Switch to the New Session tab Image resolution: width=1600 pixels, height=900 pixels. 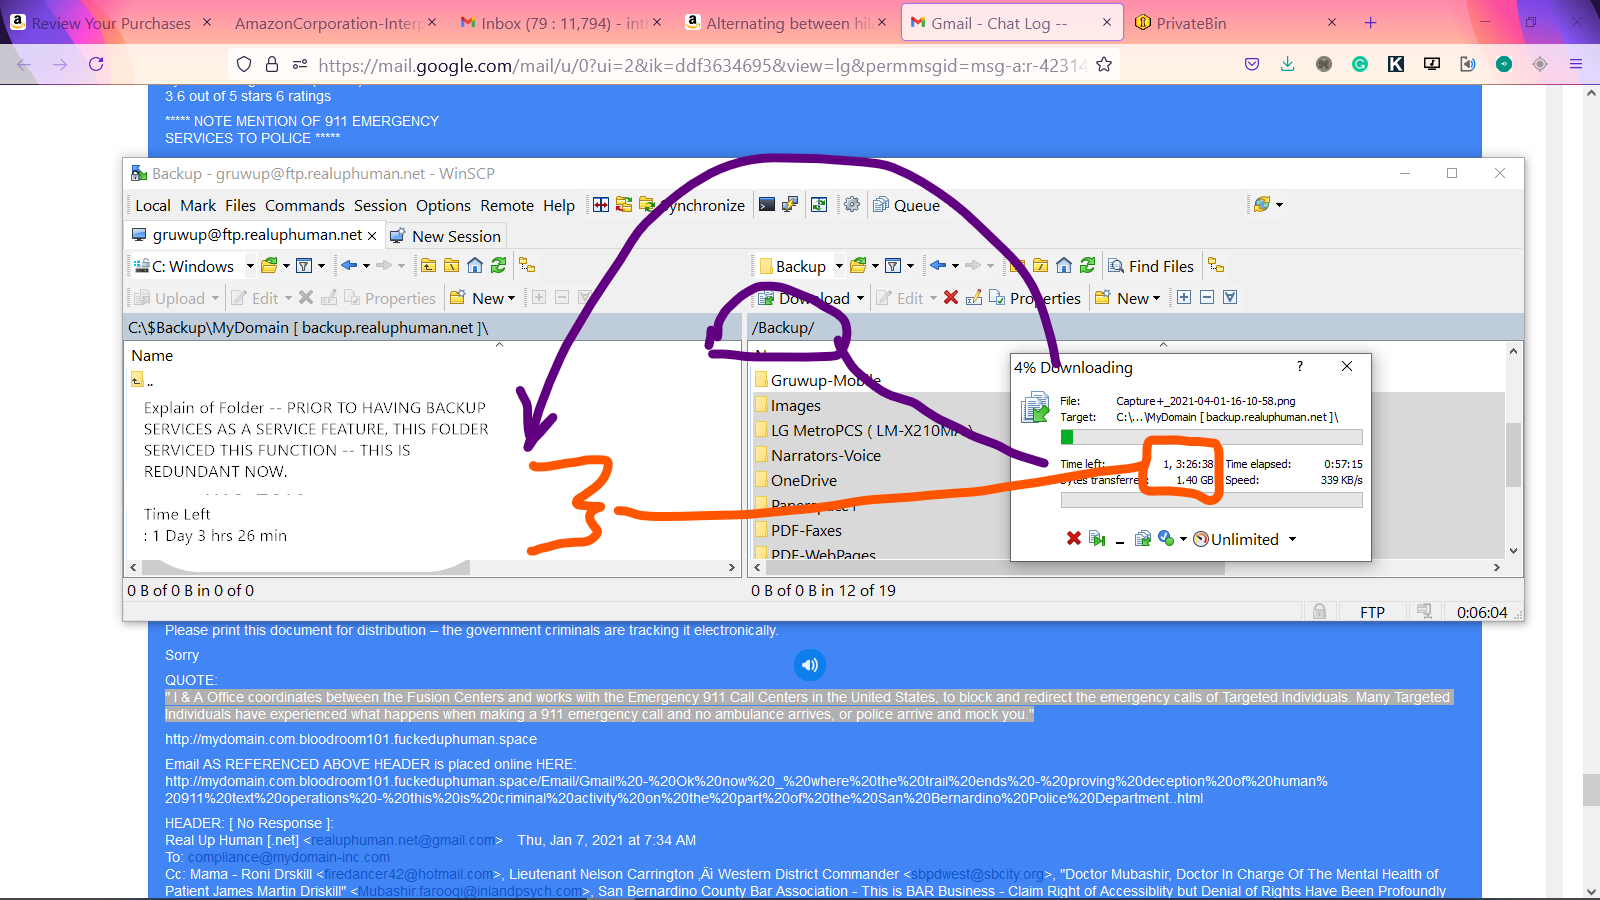(x=445, y=236)
